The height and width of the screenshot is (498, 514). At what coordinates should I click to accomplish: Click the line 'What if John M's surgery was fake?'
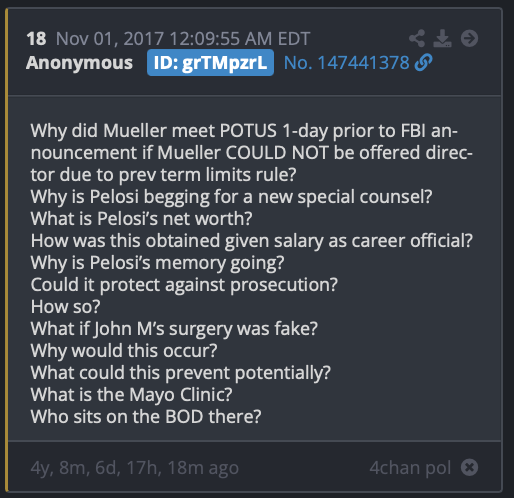coord(174,329)
